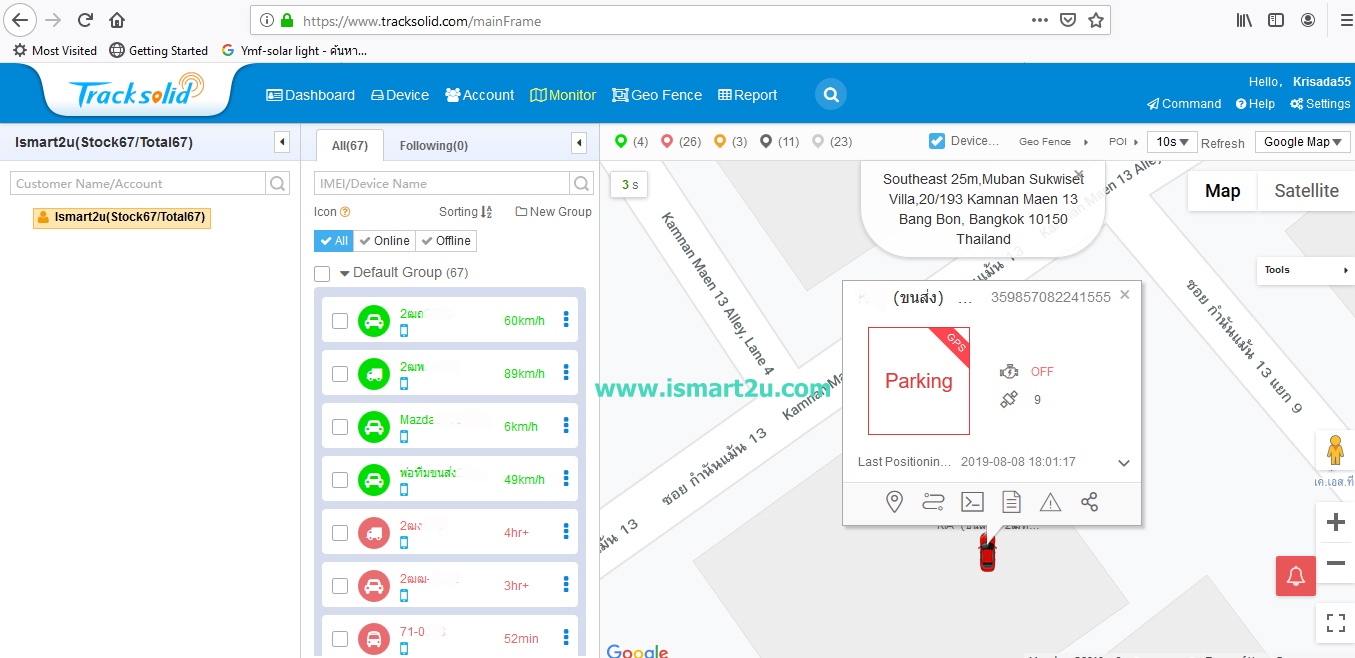The width and height of the screenshot is (1355, 658).
Task: Open device details document icon in popup
Action: click(1011, 502)
